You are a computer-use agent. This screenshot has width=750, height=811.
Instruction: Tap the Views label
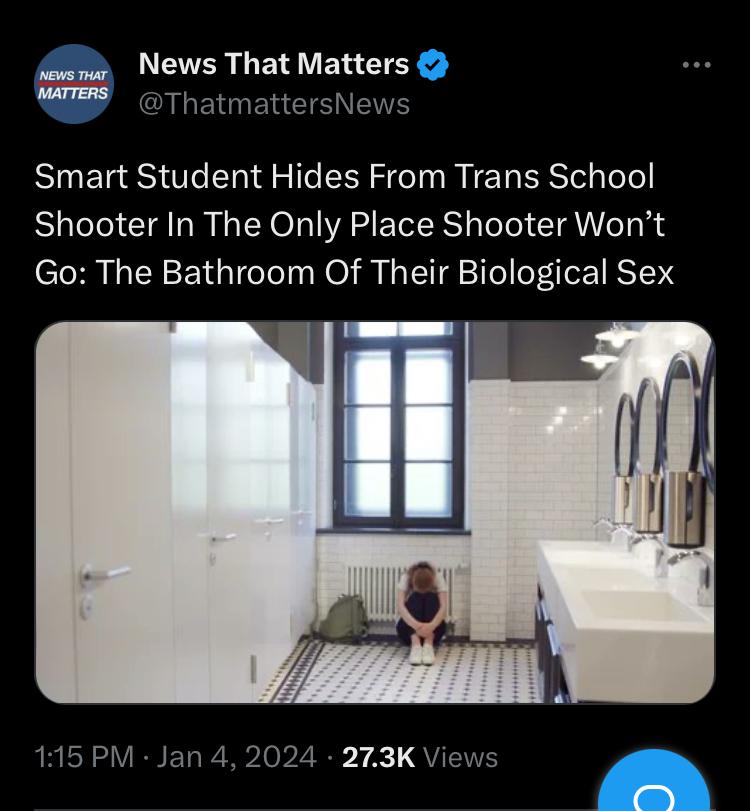(x=460, y=757)
